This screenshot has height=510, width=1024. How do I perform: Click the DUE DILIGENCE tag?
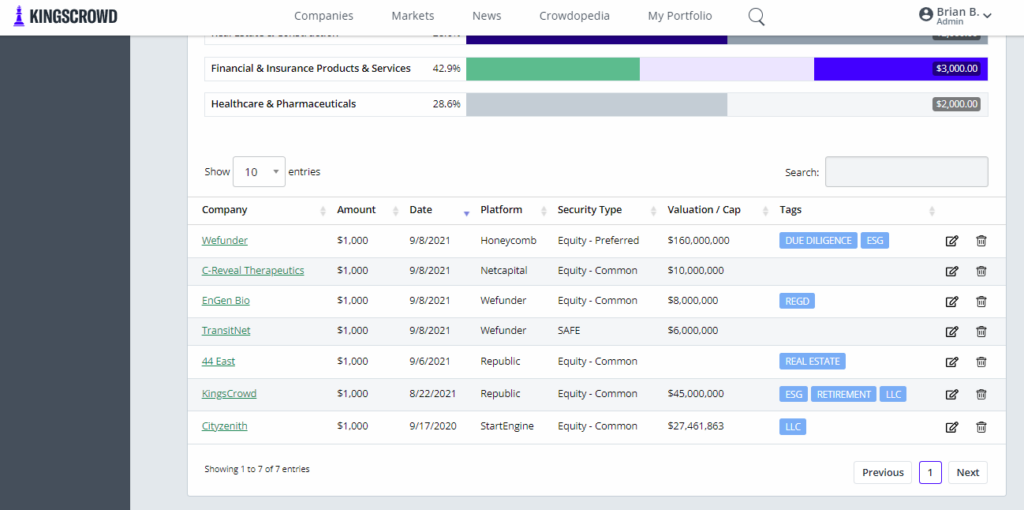click(818, 241)
